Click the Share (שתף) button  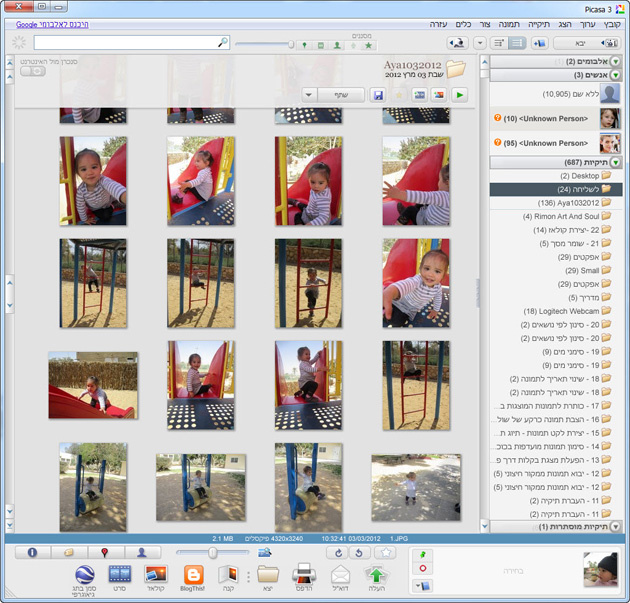[341, 95]
